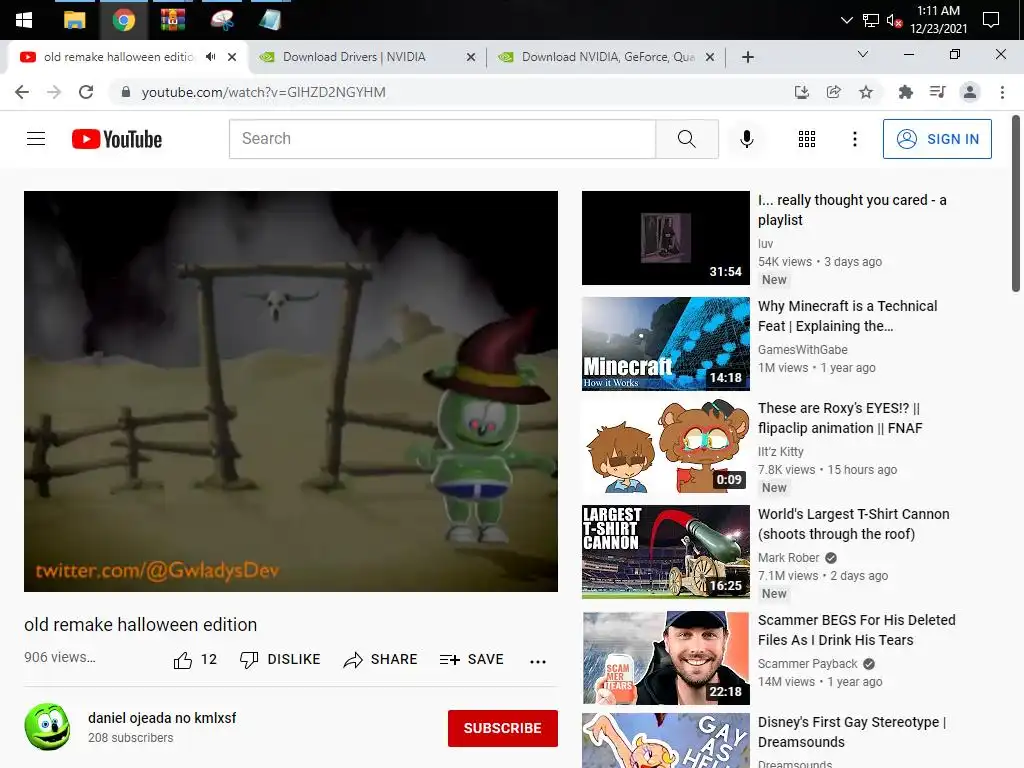Reload the YouTube page
Image resolution: width=1024 pixels, height=768 pixels.
86,92
